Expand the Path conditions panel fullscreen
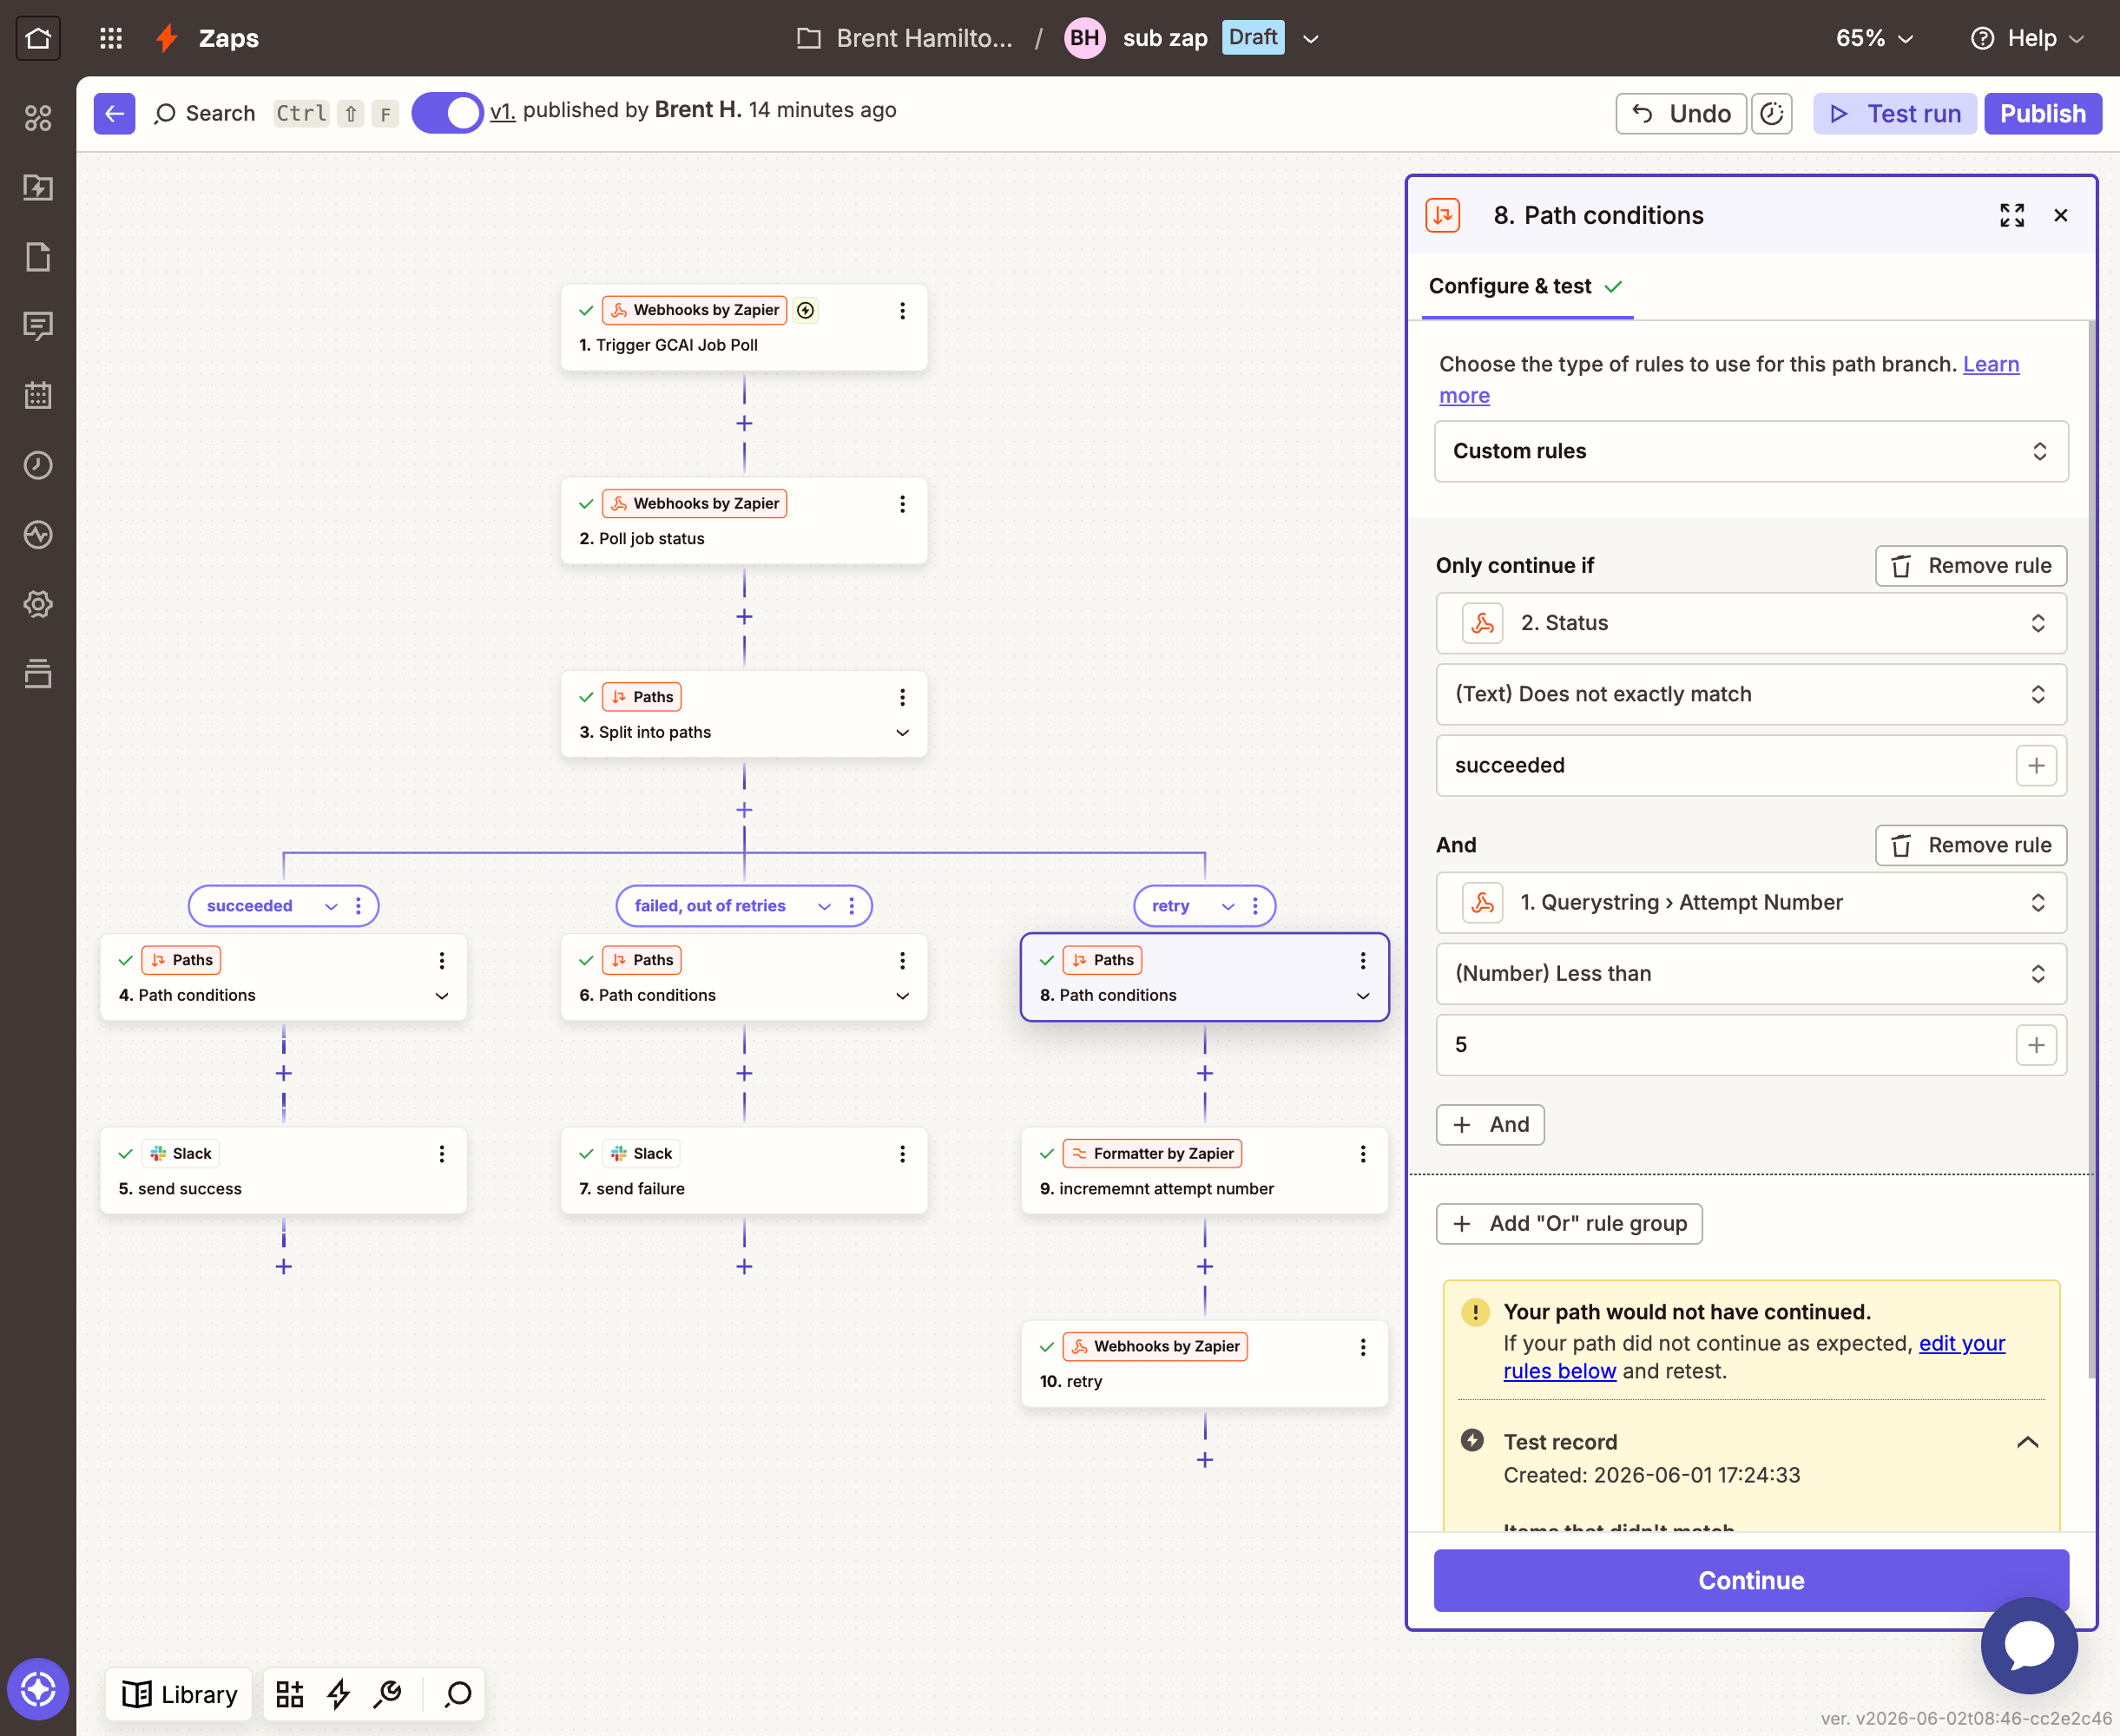 2011,215
